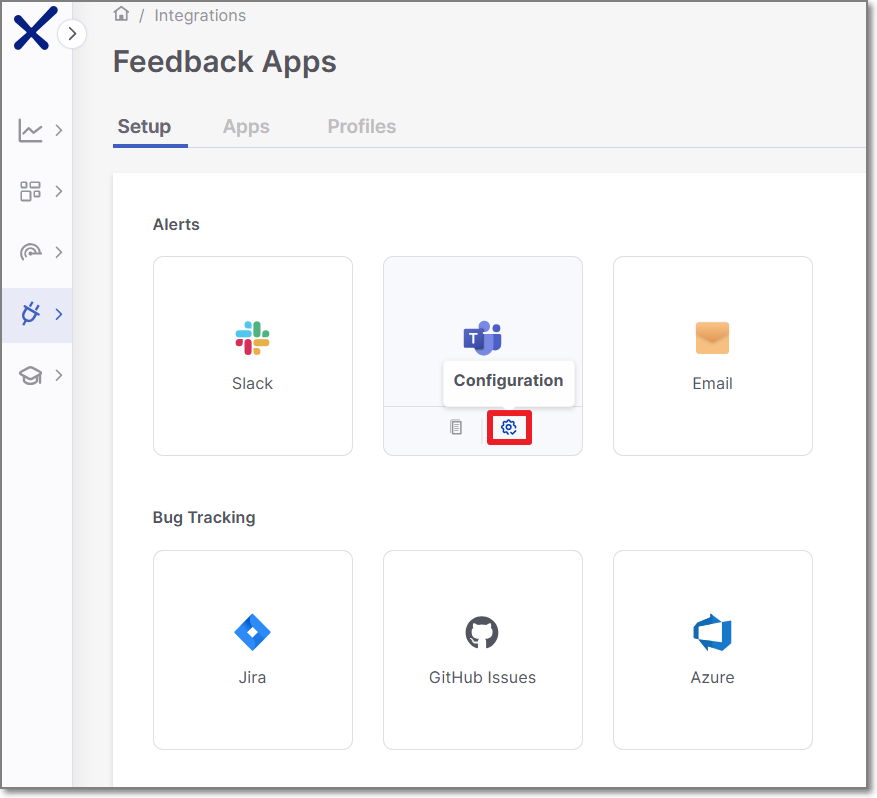
Task: Open the Azure integration card
Action: (712, 649)
